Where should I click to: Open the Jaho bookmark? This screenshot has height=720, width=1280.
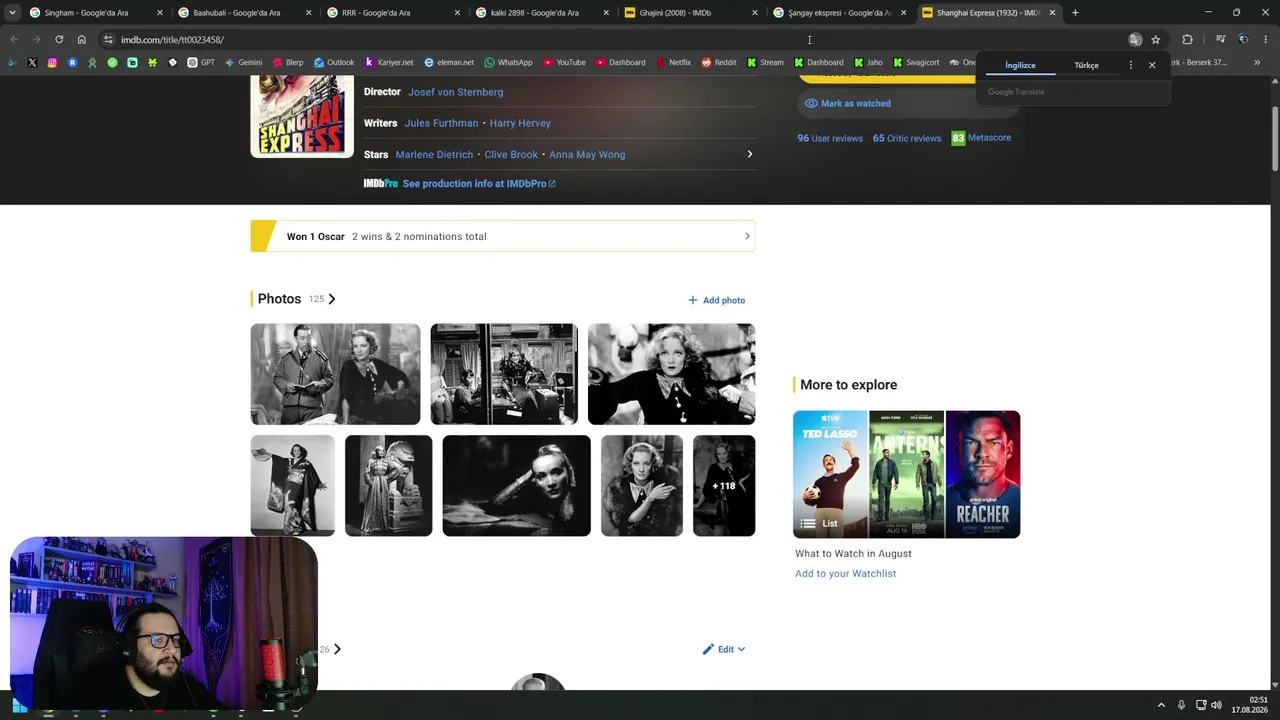click(868, 62)
